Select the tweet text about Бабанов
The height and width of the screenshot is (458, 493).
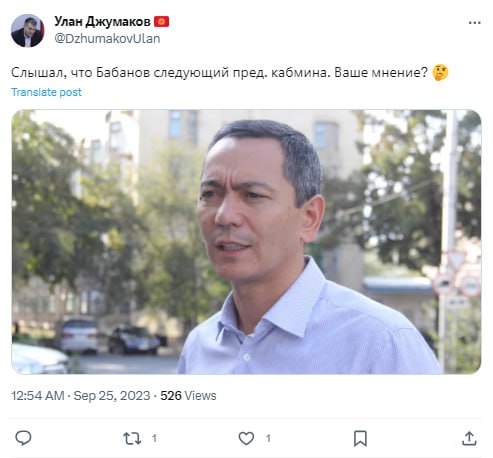[219, 72]
